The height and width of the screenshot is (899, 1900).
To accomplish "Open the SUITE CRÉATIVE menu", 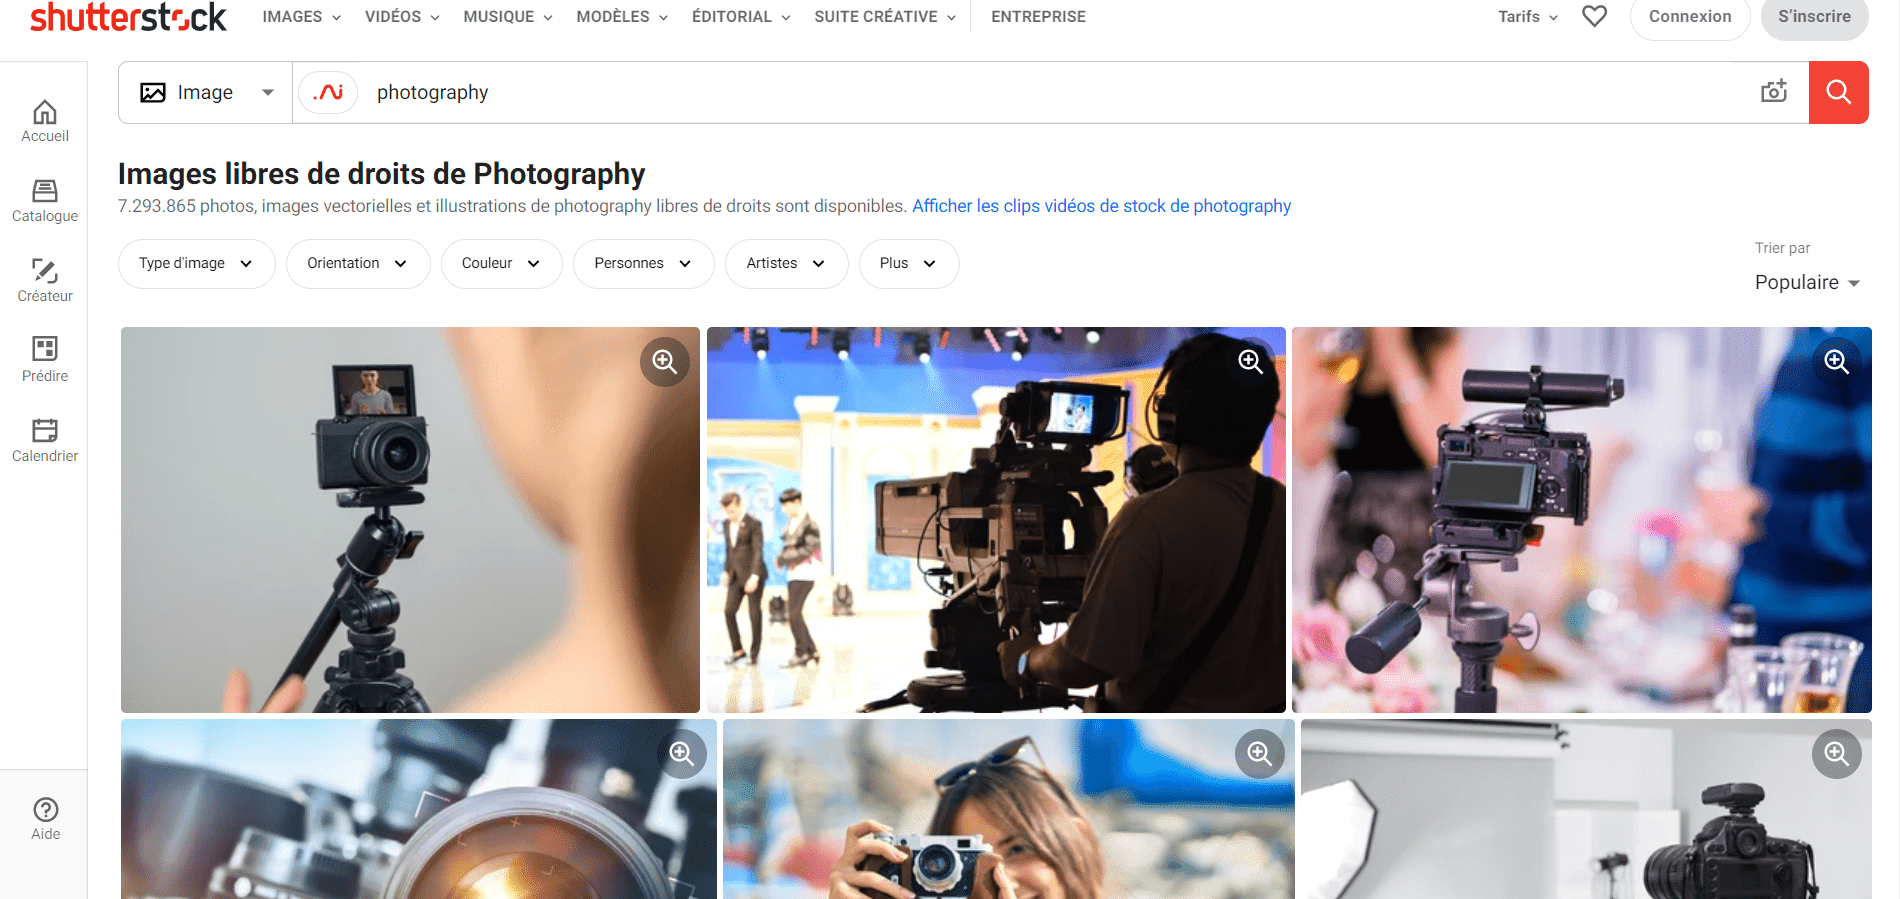I will coord(885,17).
